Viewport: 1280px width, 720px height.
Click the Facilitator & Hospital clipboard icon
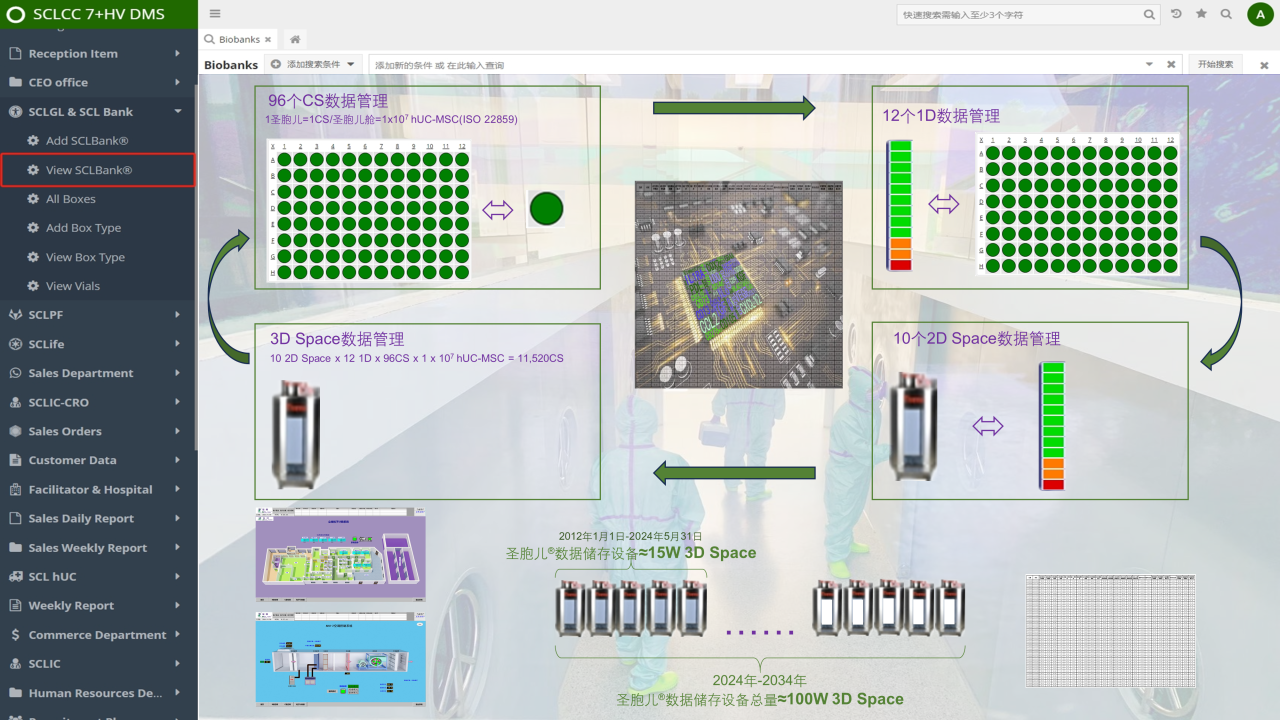coord(15,489)
